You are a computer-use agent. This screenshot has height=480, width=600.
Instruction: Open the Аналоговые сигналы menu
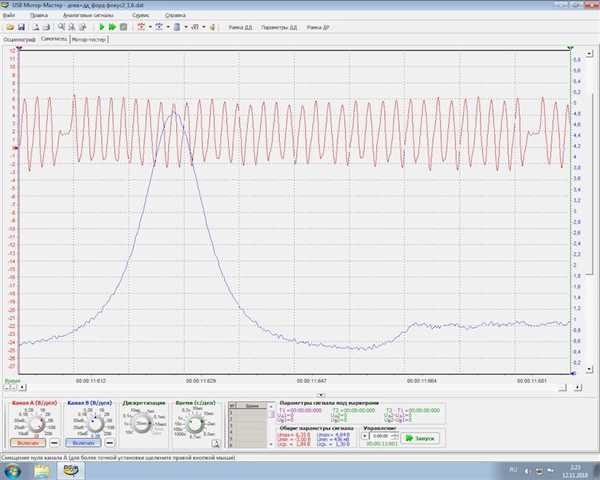tap(88, 15)
